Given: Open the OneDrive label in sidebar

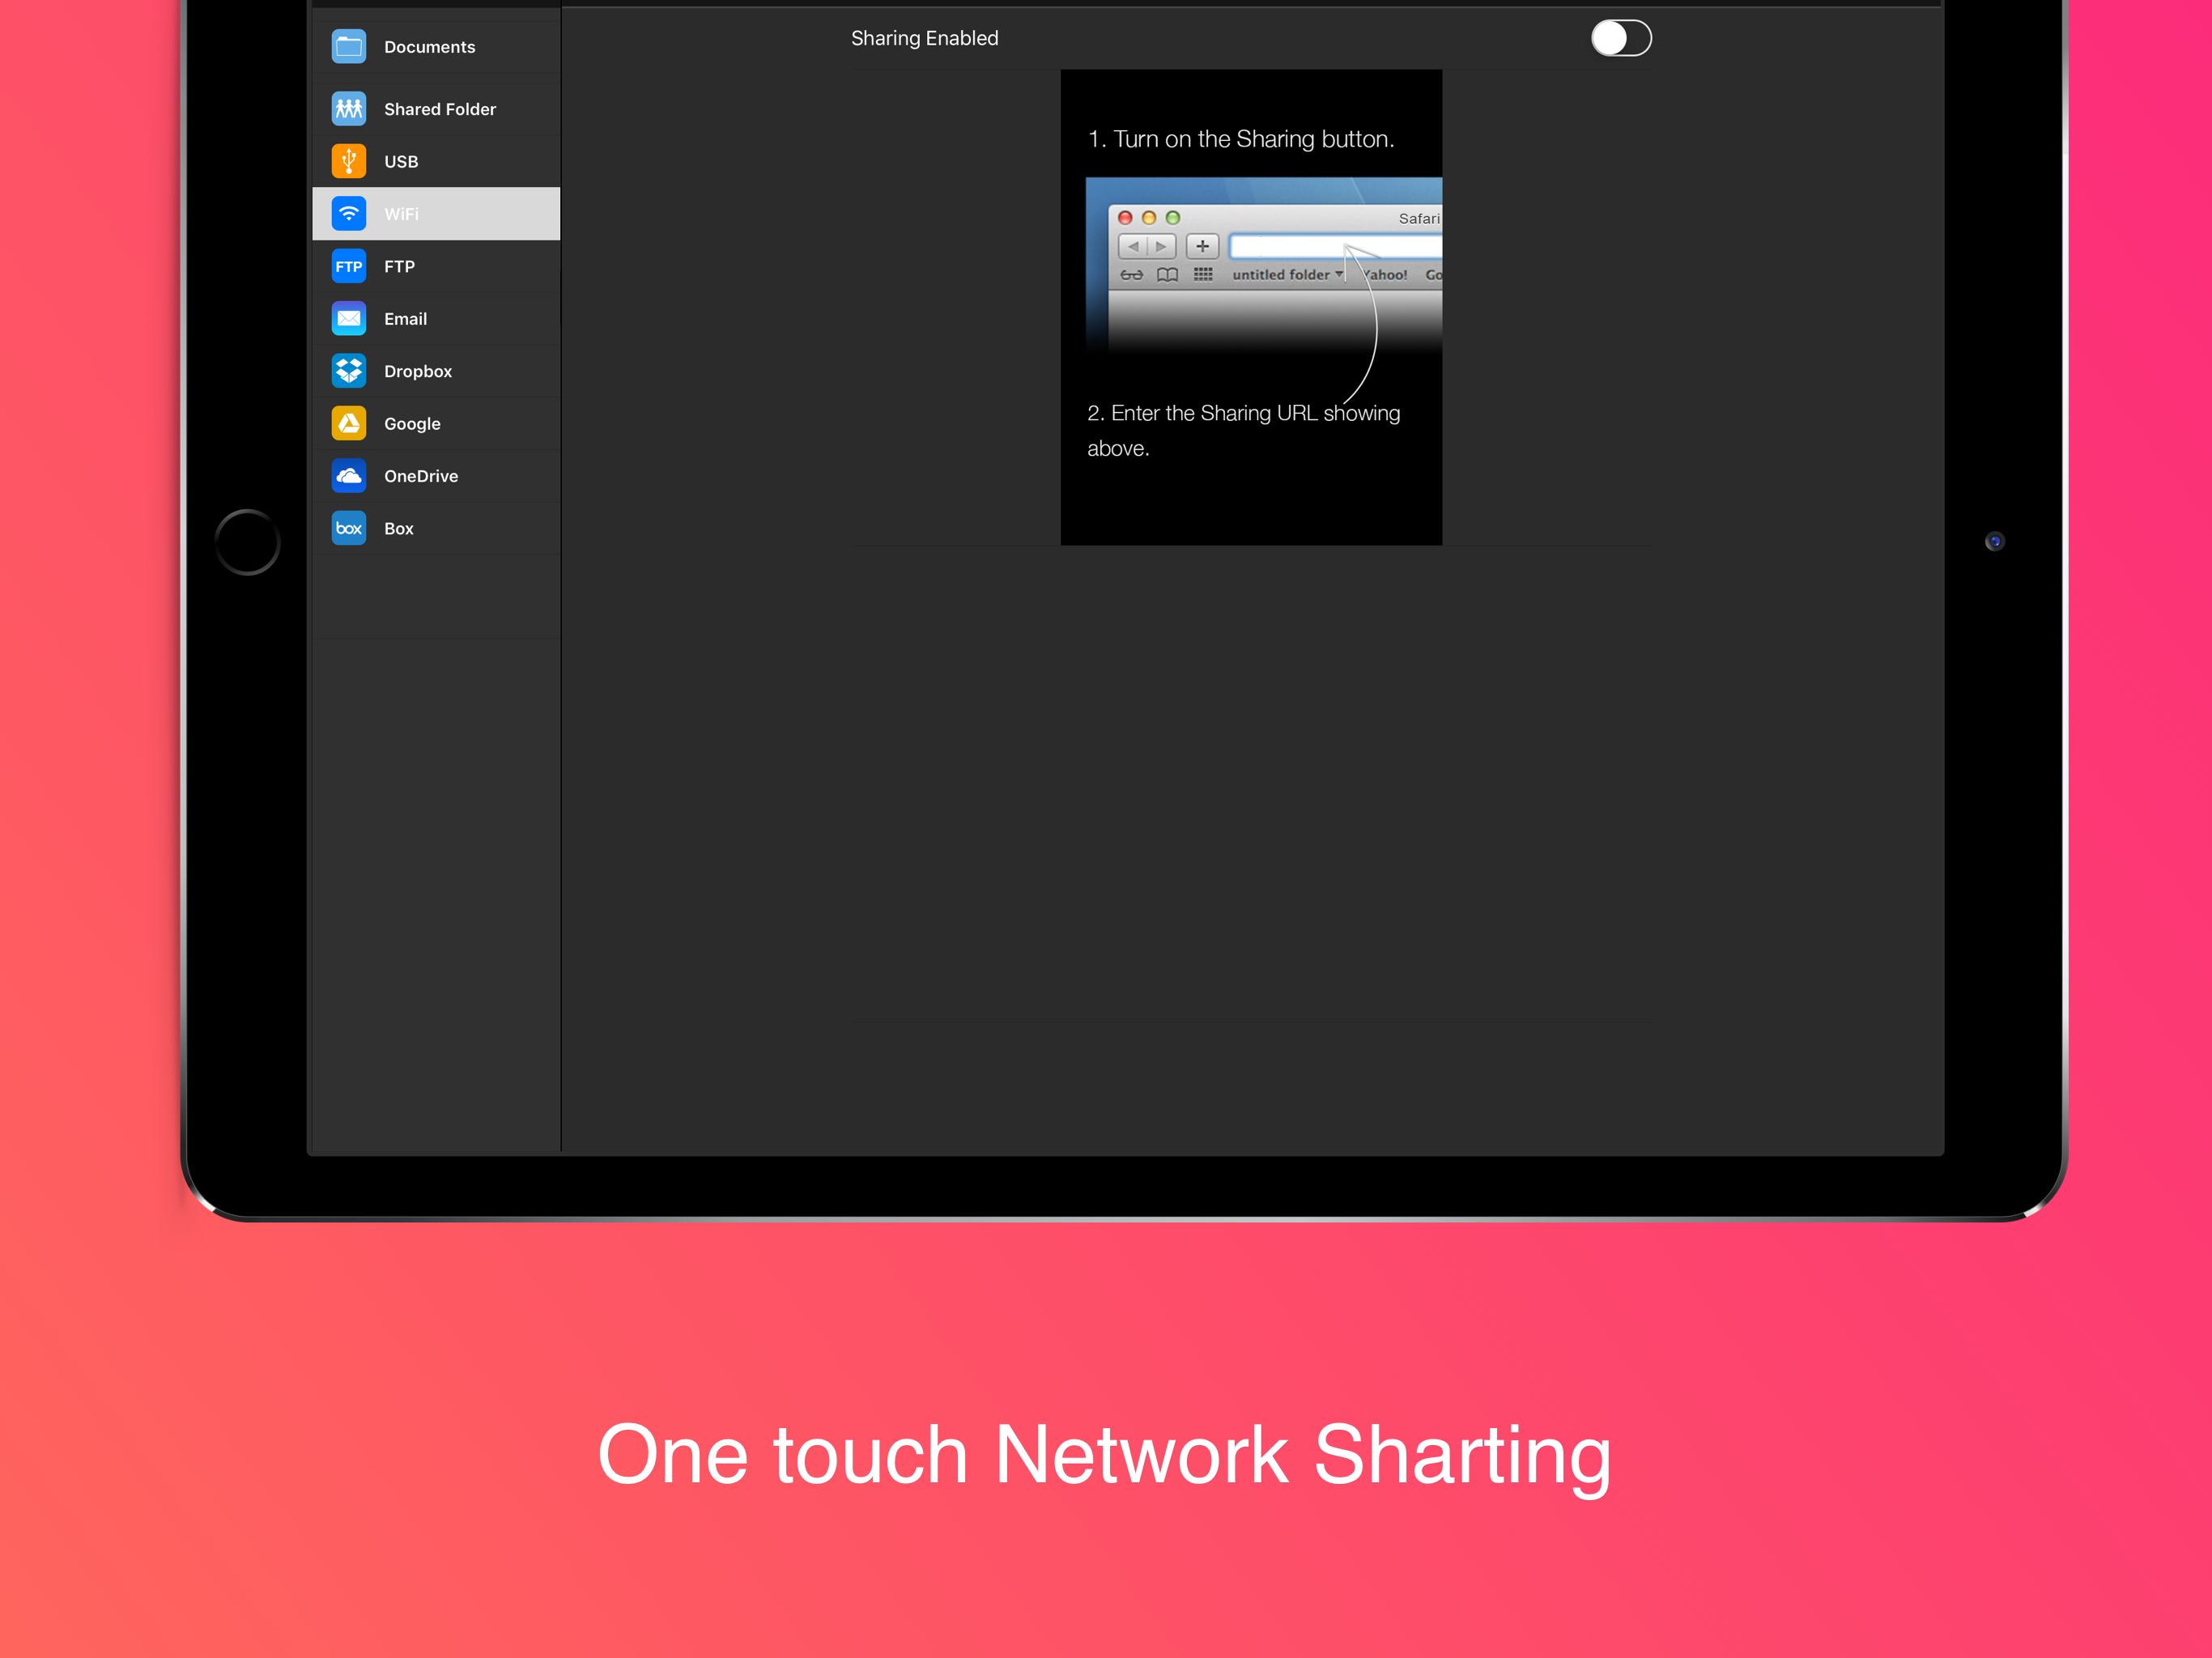Looking at the screenshot, I should [420, 476].
